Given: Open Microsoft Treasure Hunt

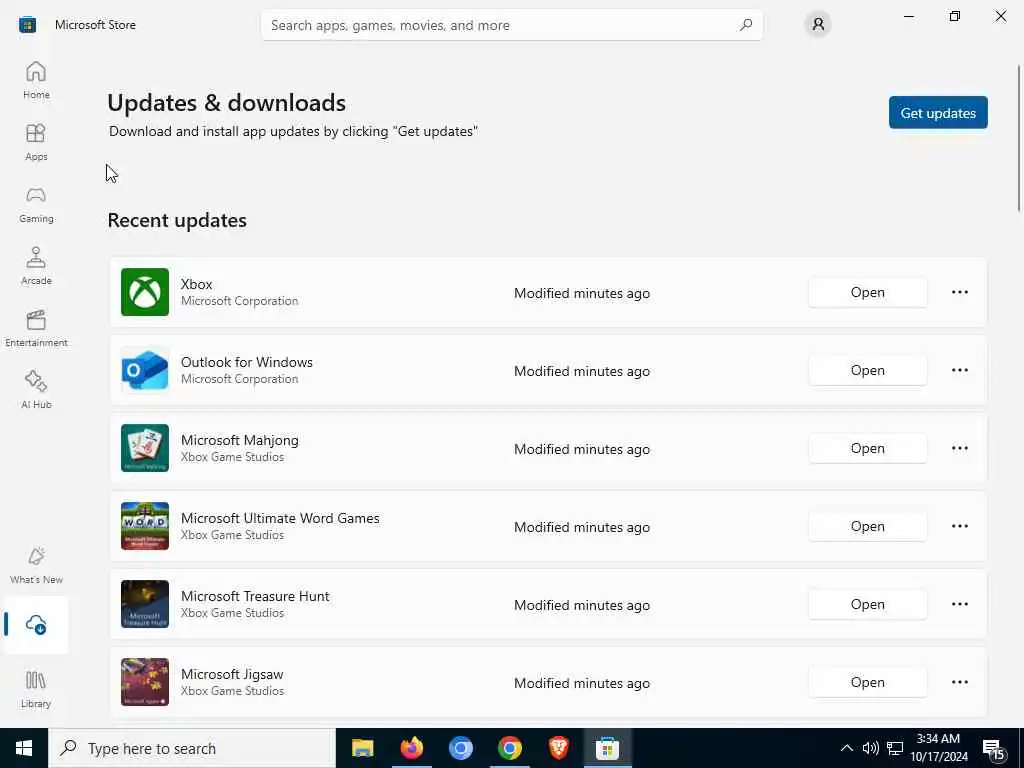Looking at the screenshot, I should tap(867, 604).
